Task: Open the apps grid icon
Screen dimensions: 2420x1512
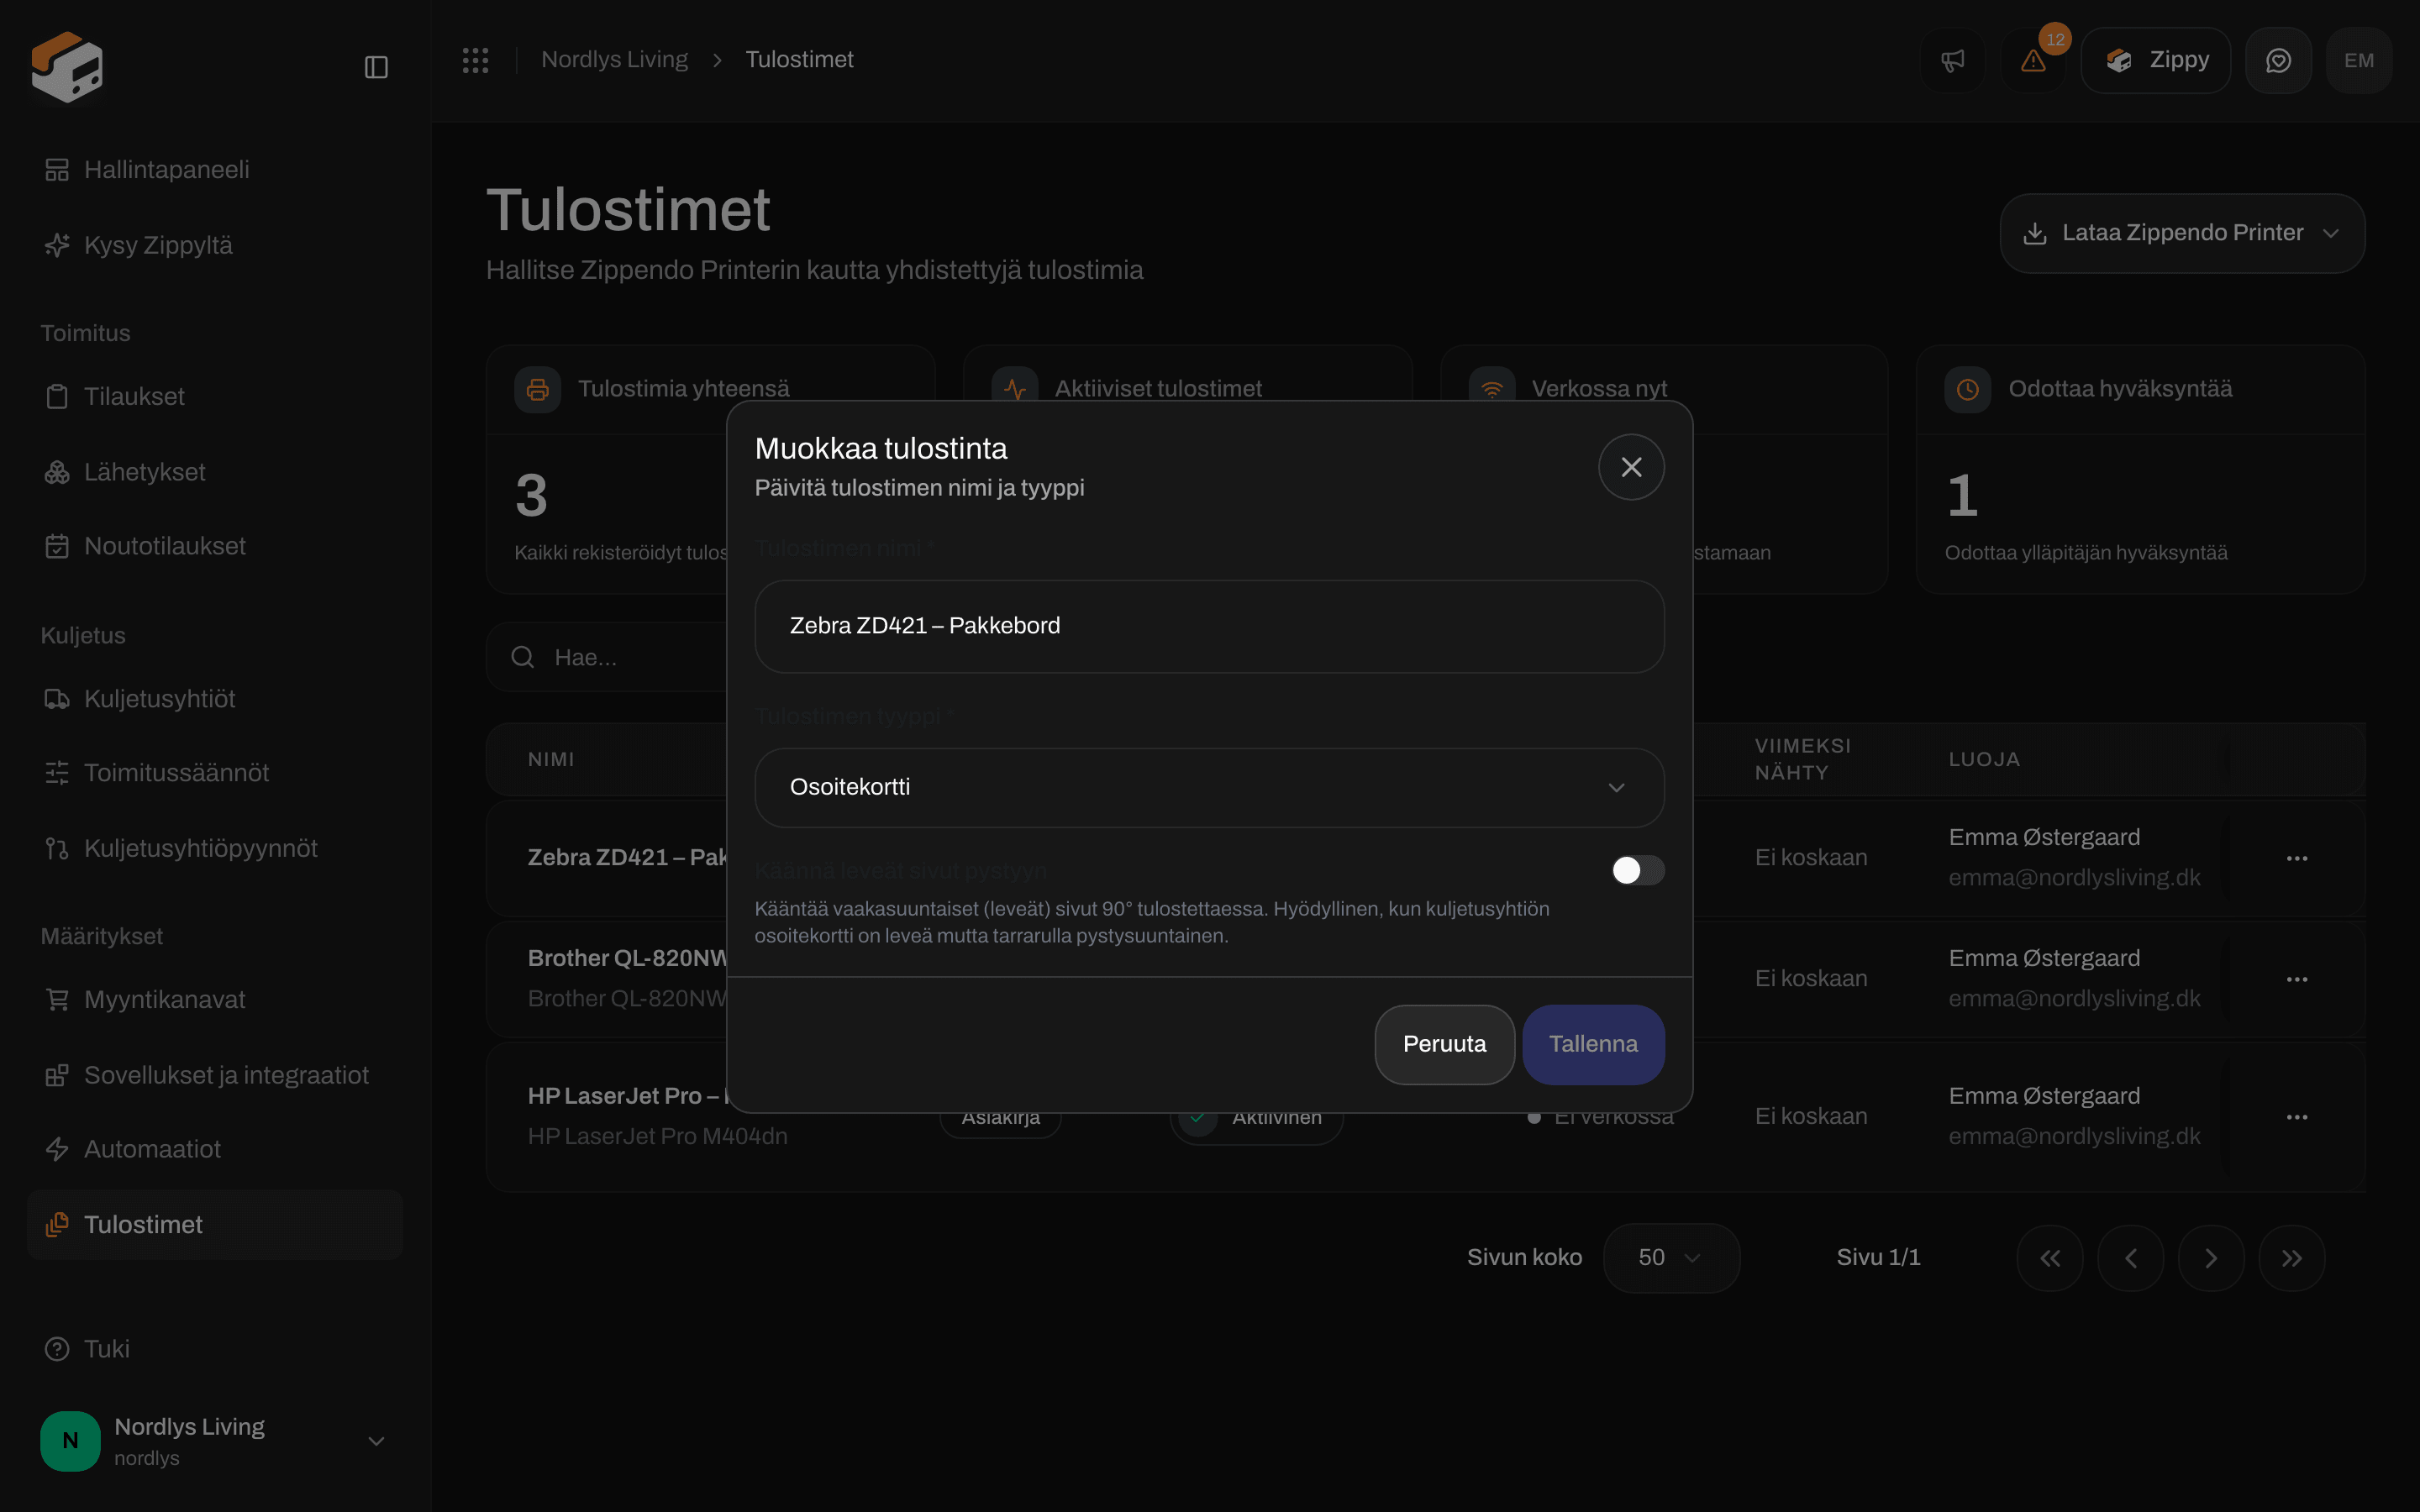Action: (x=475, y=60)
